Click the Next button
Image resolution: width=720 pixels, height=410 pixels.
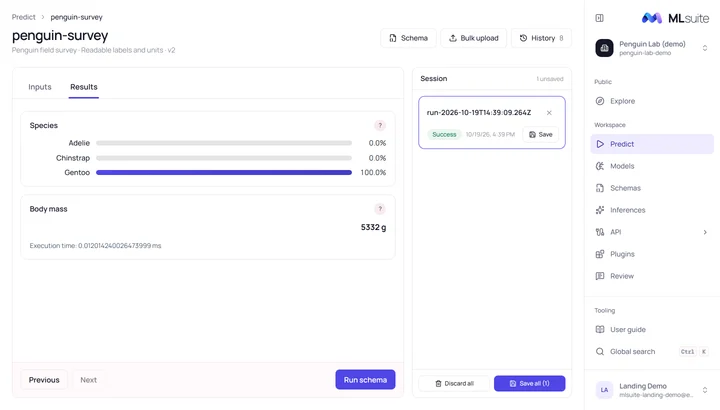[x=89, y=380]
